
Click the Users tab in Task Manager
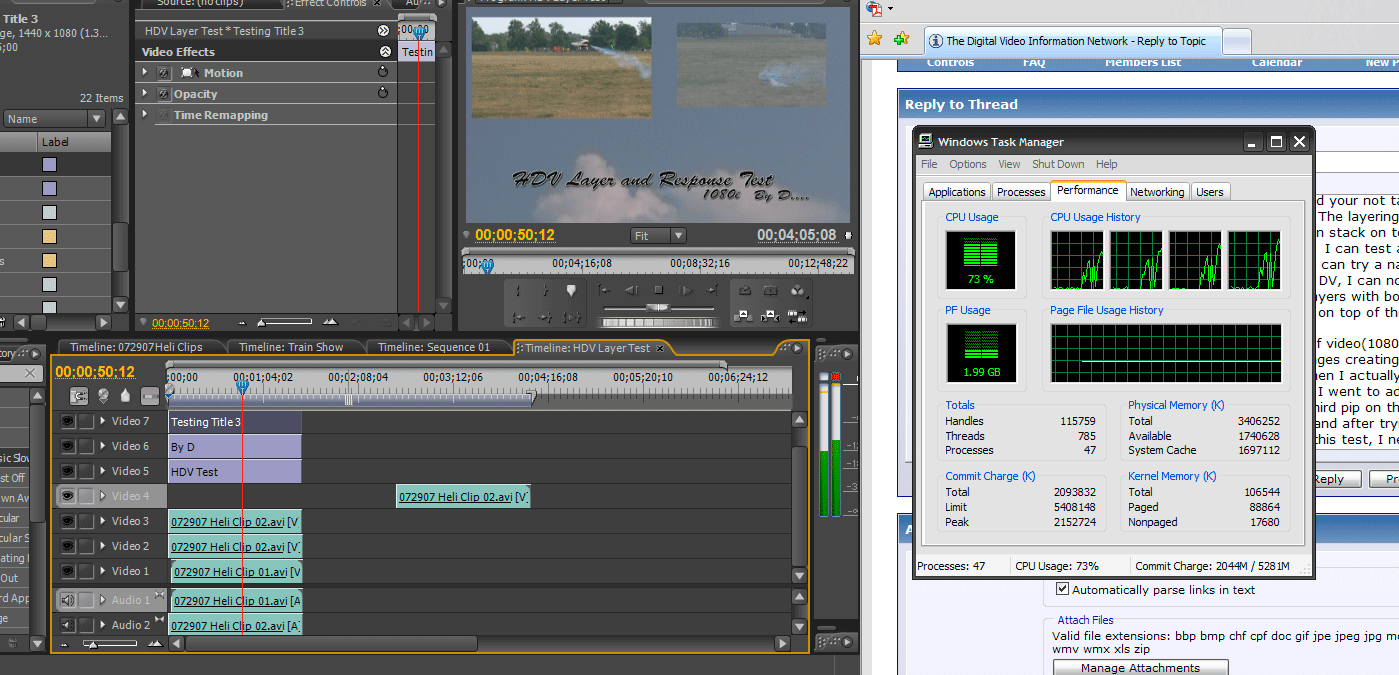pos(1210,192)
